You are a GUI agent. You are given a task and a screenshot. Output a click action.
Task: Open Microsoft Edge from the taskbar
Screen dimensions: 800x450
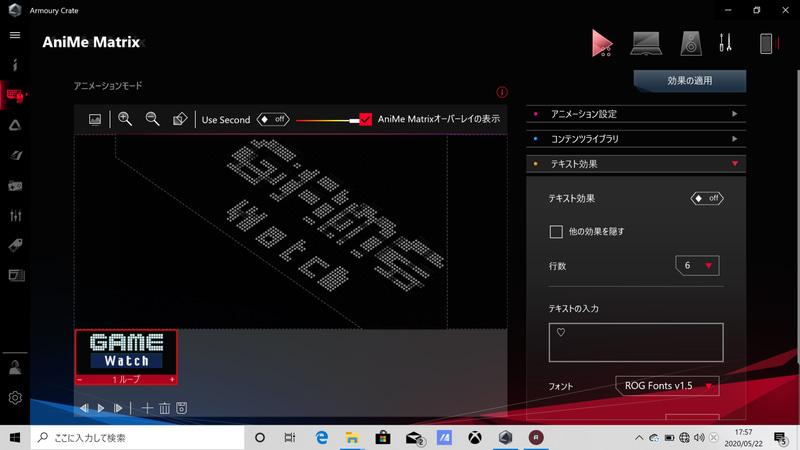pyautogui.click(x=321, y=437)
